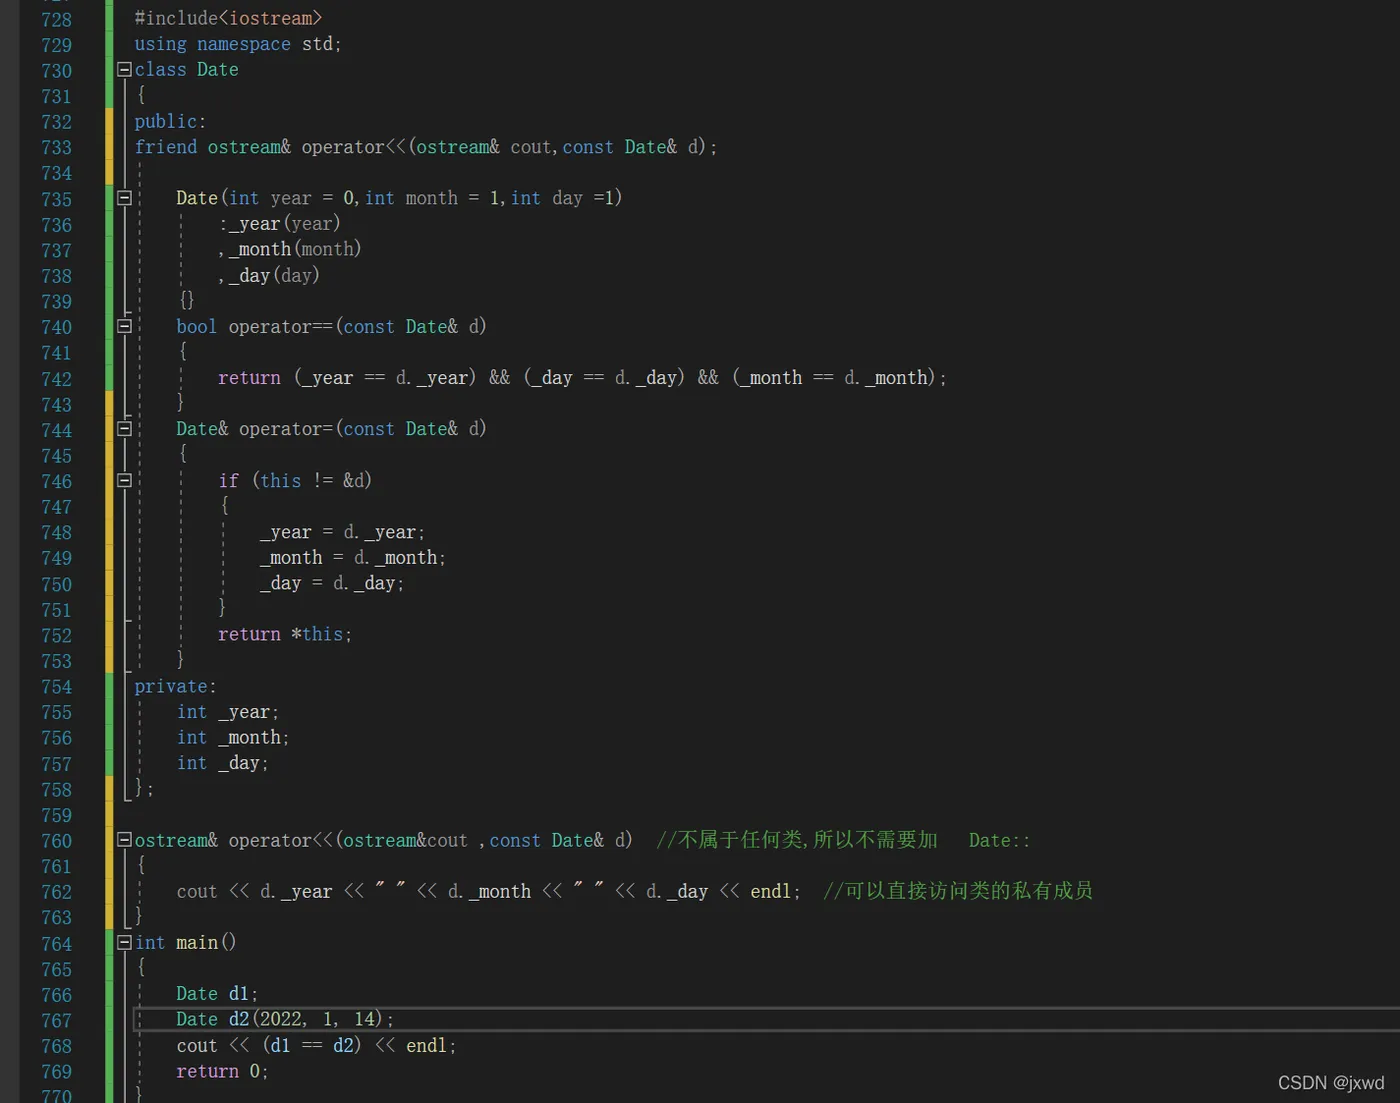
Task: Click 'public:' access specifier
Action: point(170,121)
